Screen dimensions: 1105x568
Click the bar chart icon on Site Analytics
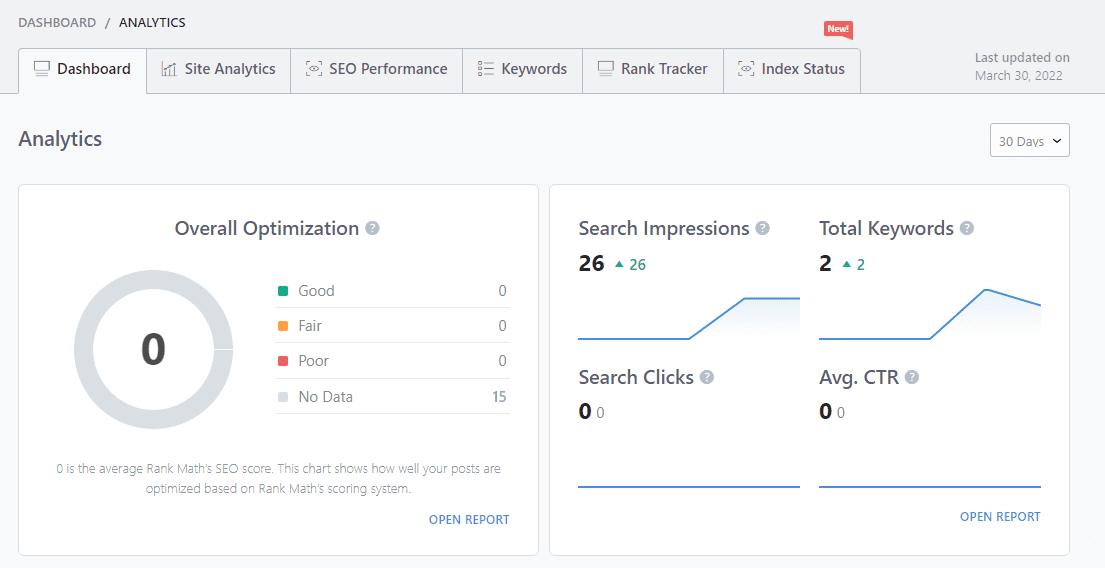coord(168,69)
